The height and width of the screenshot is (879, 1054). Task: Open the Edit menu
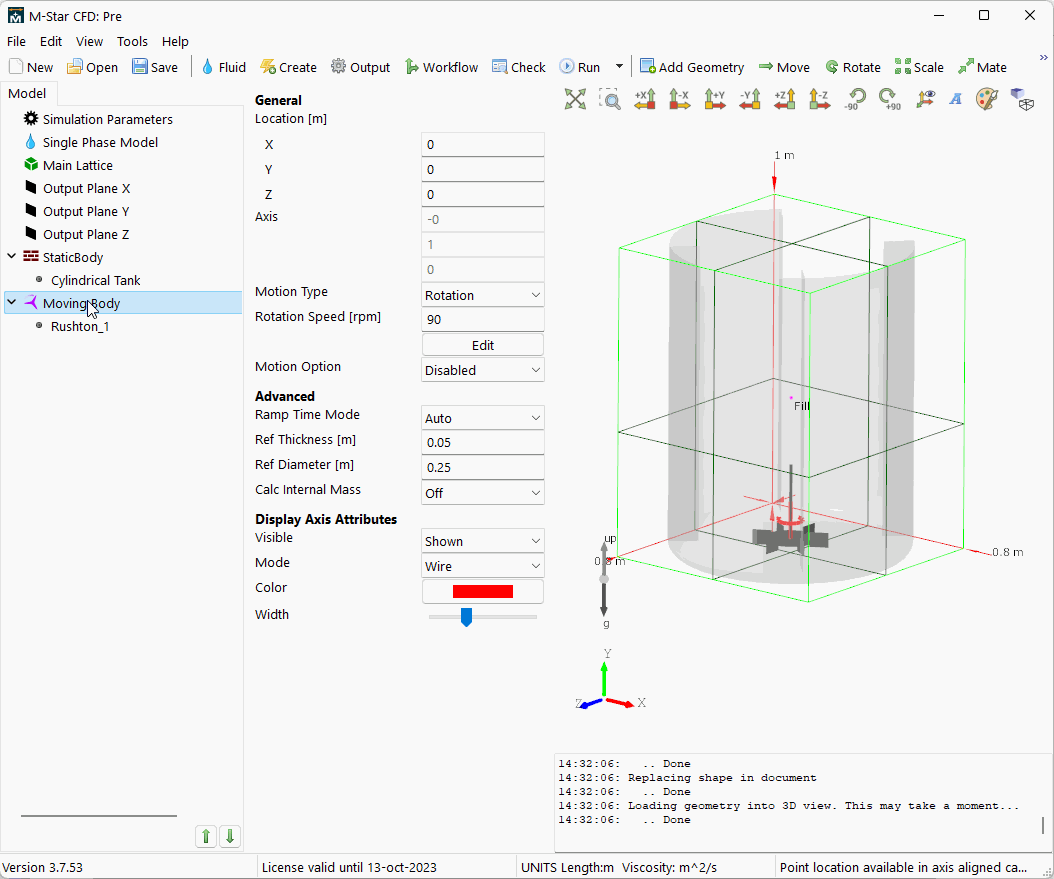[51, 42]
